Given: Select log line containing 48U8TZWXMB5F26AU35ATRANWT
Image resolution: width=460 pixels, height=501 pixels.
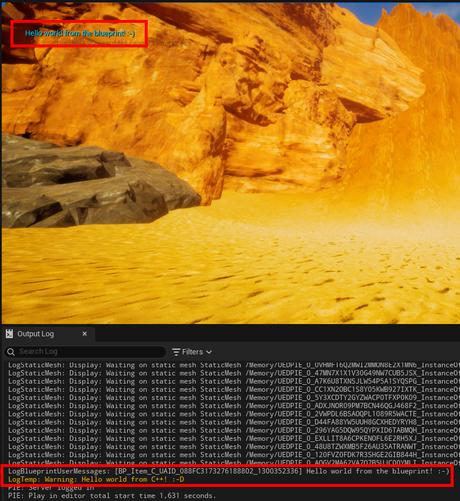Looking at the screenshot, I should 233,447.
